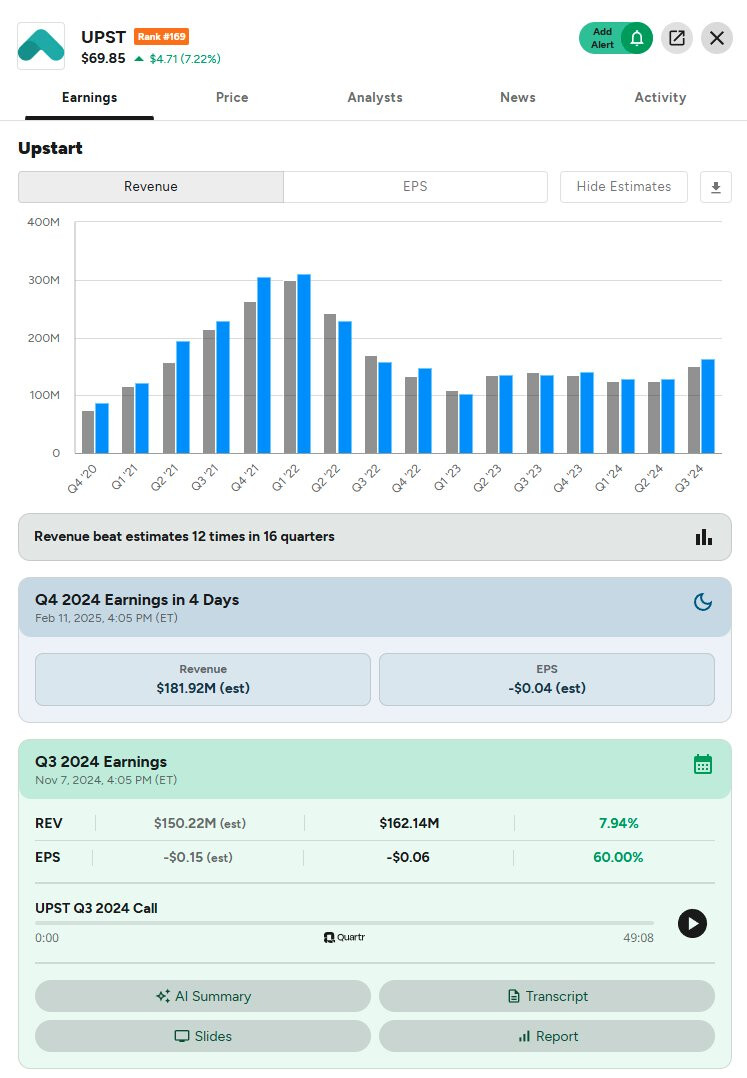Click the bar chart icon in beat-estimates banner
The height and width of the screenshot is (1078, 747).
(x=704, y=537)
